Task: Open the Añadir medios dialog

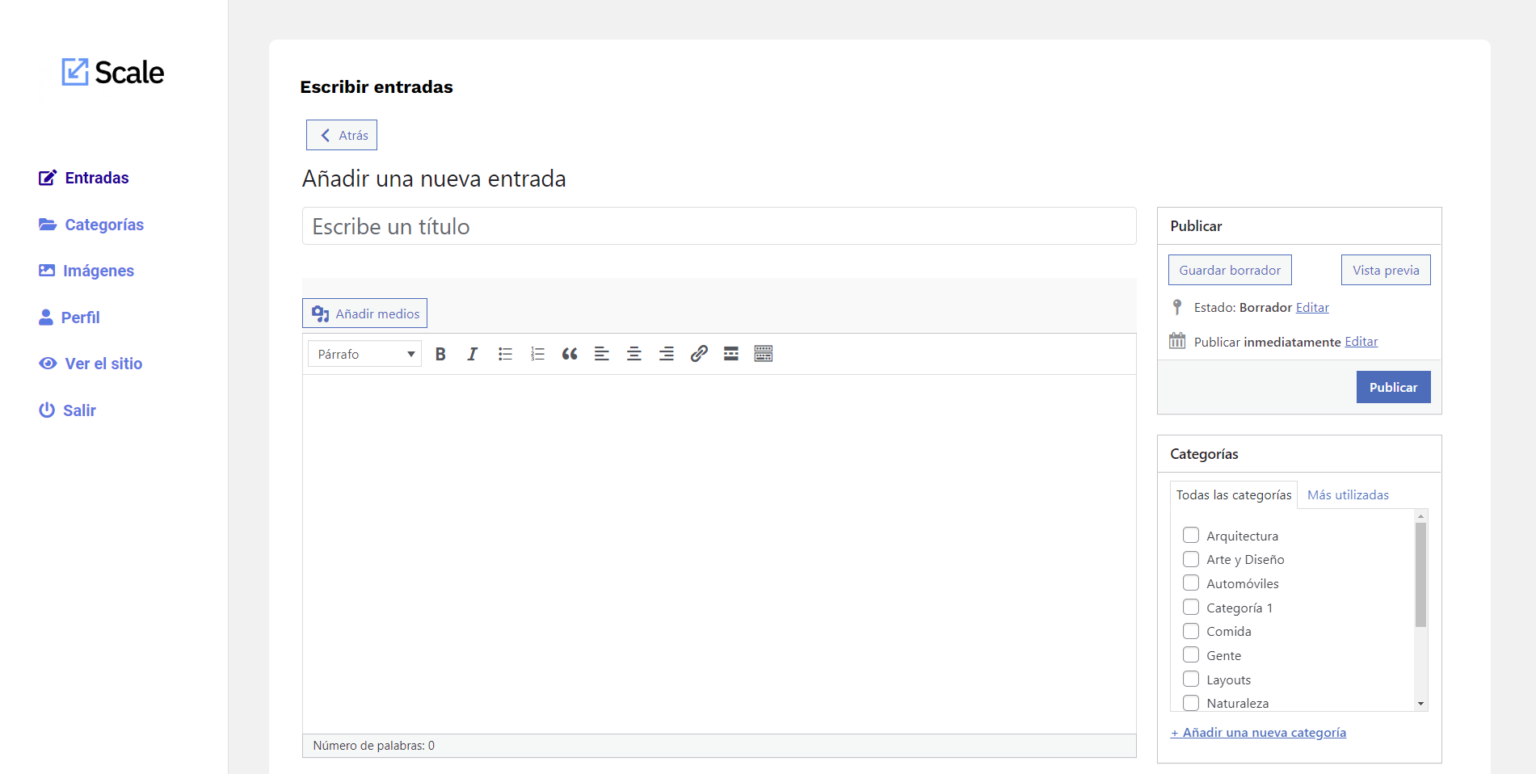Action: click(364, 313)
